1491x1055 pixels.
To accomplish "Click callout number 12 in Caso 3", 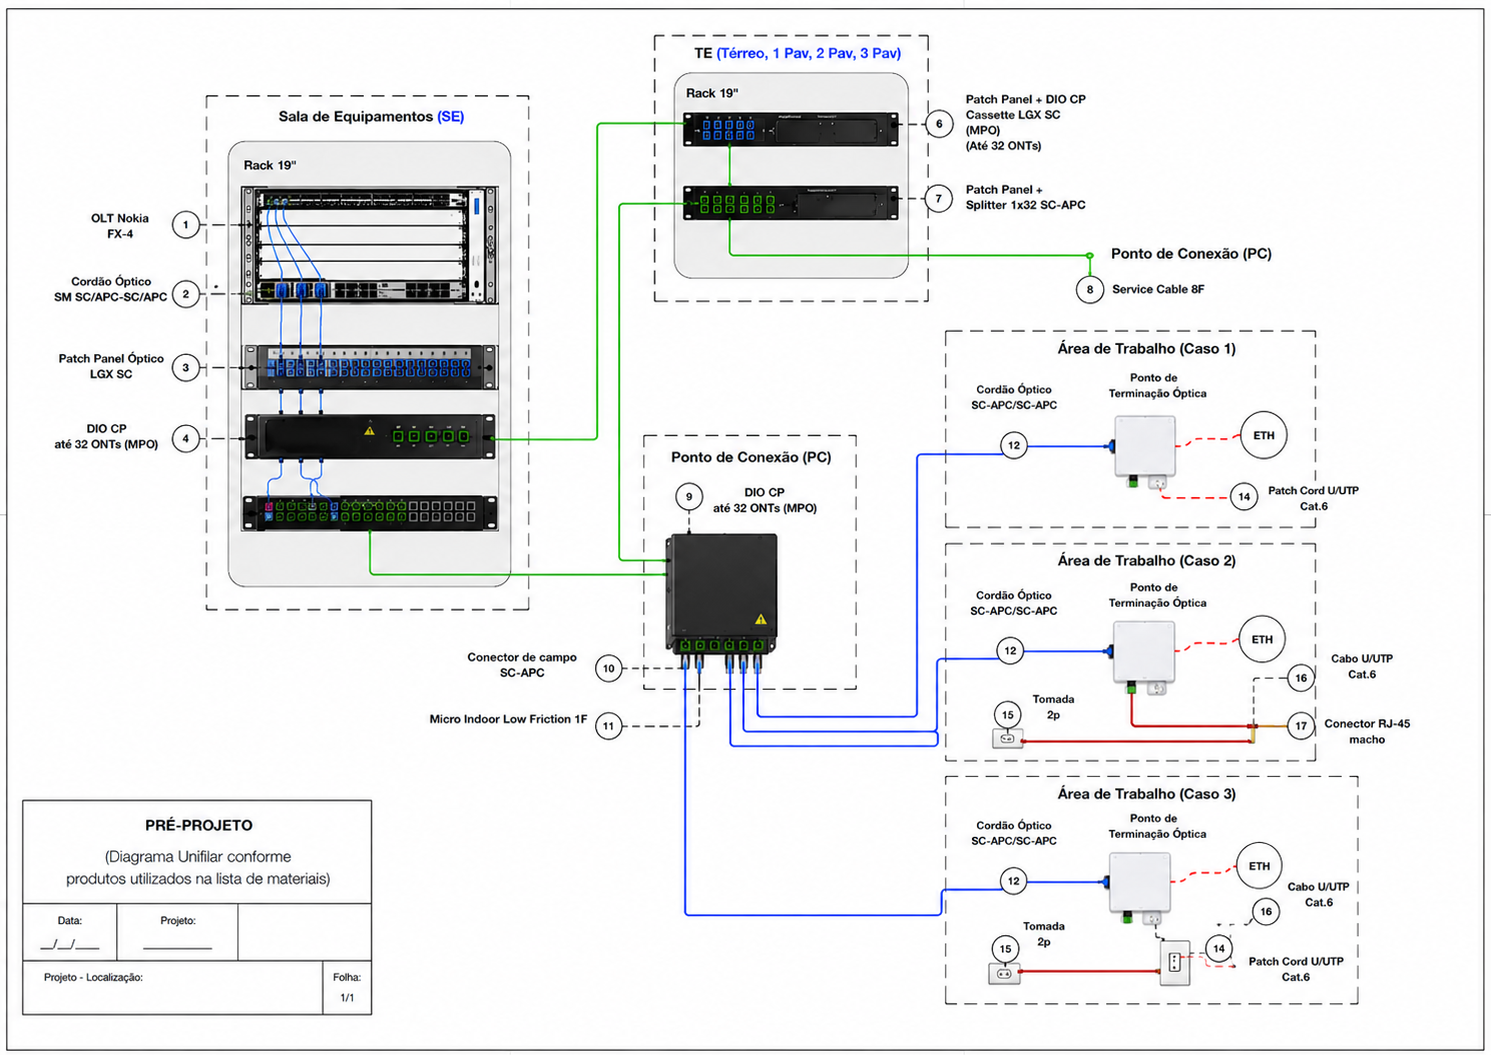I will coord(1014,881).
